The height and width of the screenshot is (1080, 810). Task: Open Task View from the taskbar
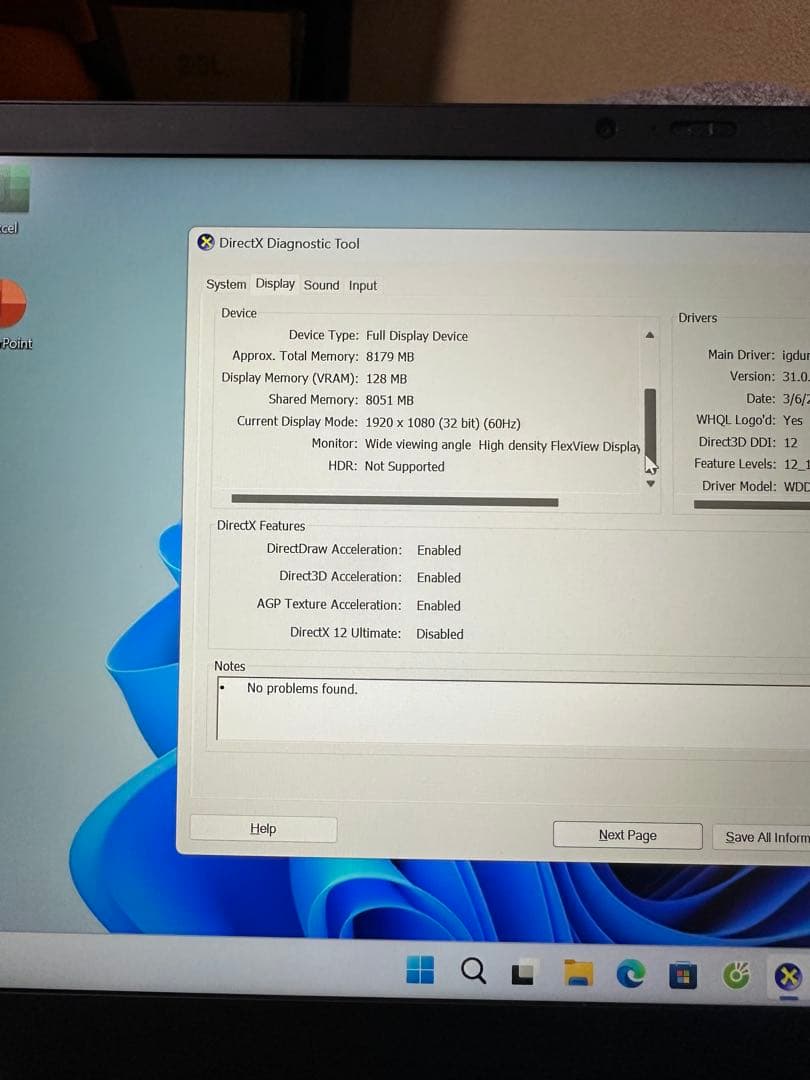[523, 971]
